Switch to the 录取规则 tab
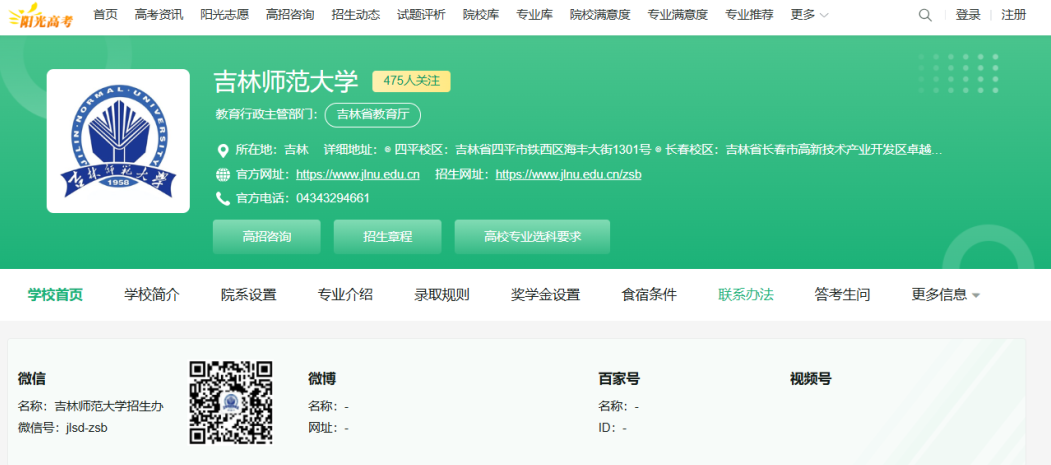The height and width of the screenshot is (465, 1051). click(x=442, y=295)
